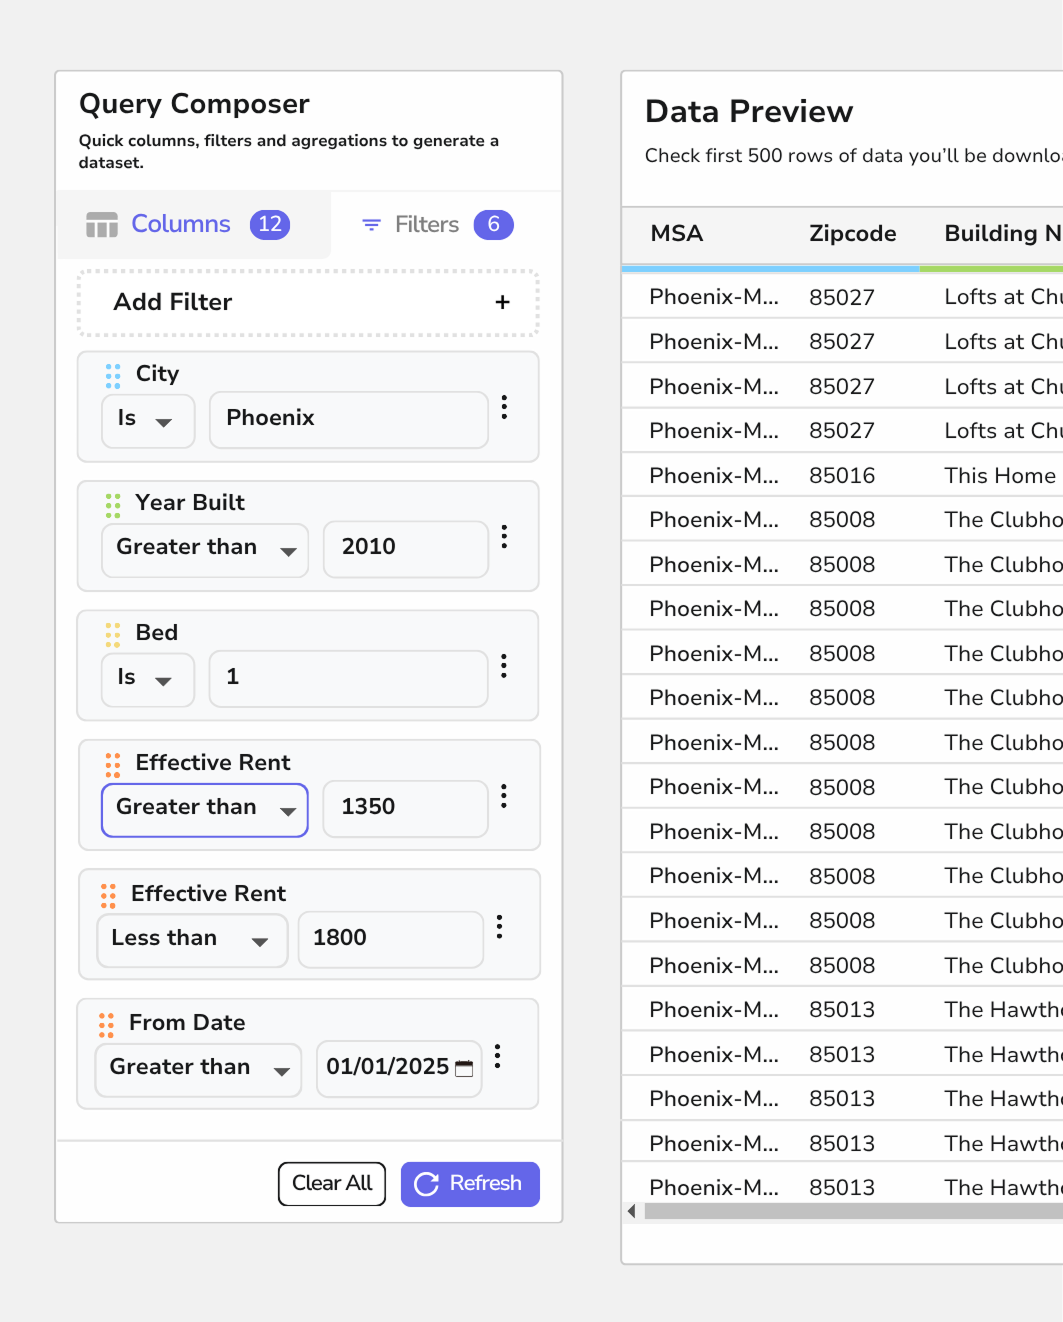This screenshot has height=1322, width=1063.
Task: Open the Year Built filter's three-dot menu
Action: (x=504, y=537)
